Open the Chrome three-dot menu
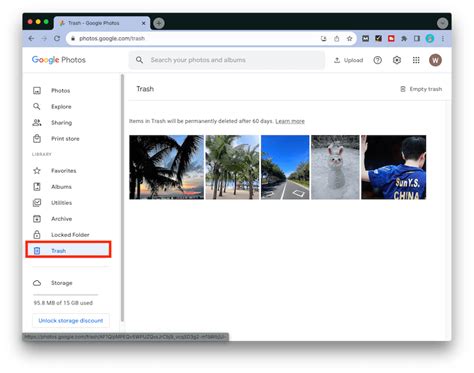The width and height of the screenshot is (474, 373). 443,38
